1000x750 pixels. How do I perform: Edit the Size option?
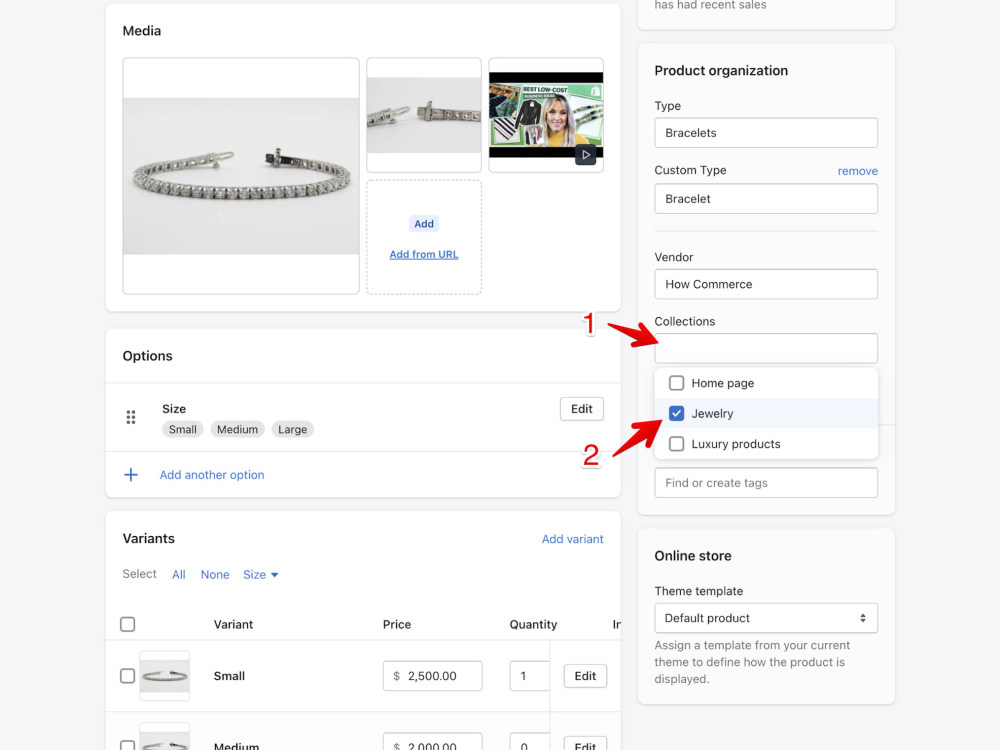coord(582,409)
